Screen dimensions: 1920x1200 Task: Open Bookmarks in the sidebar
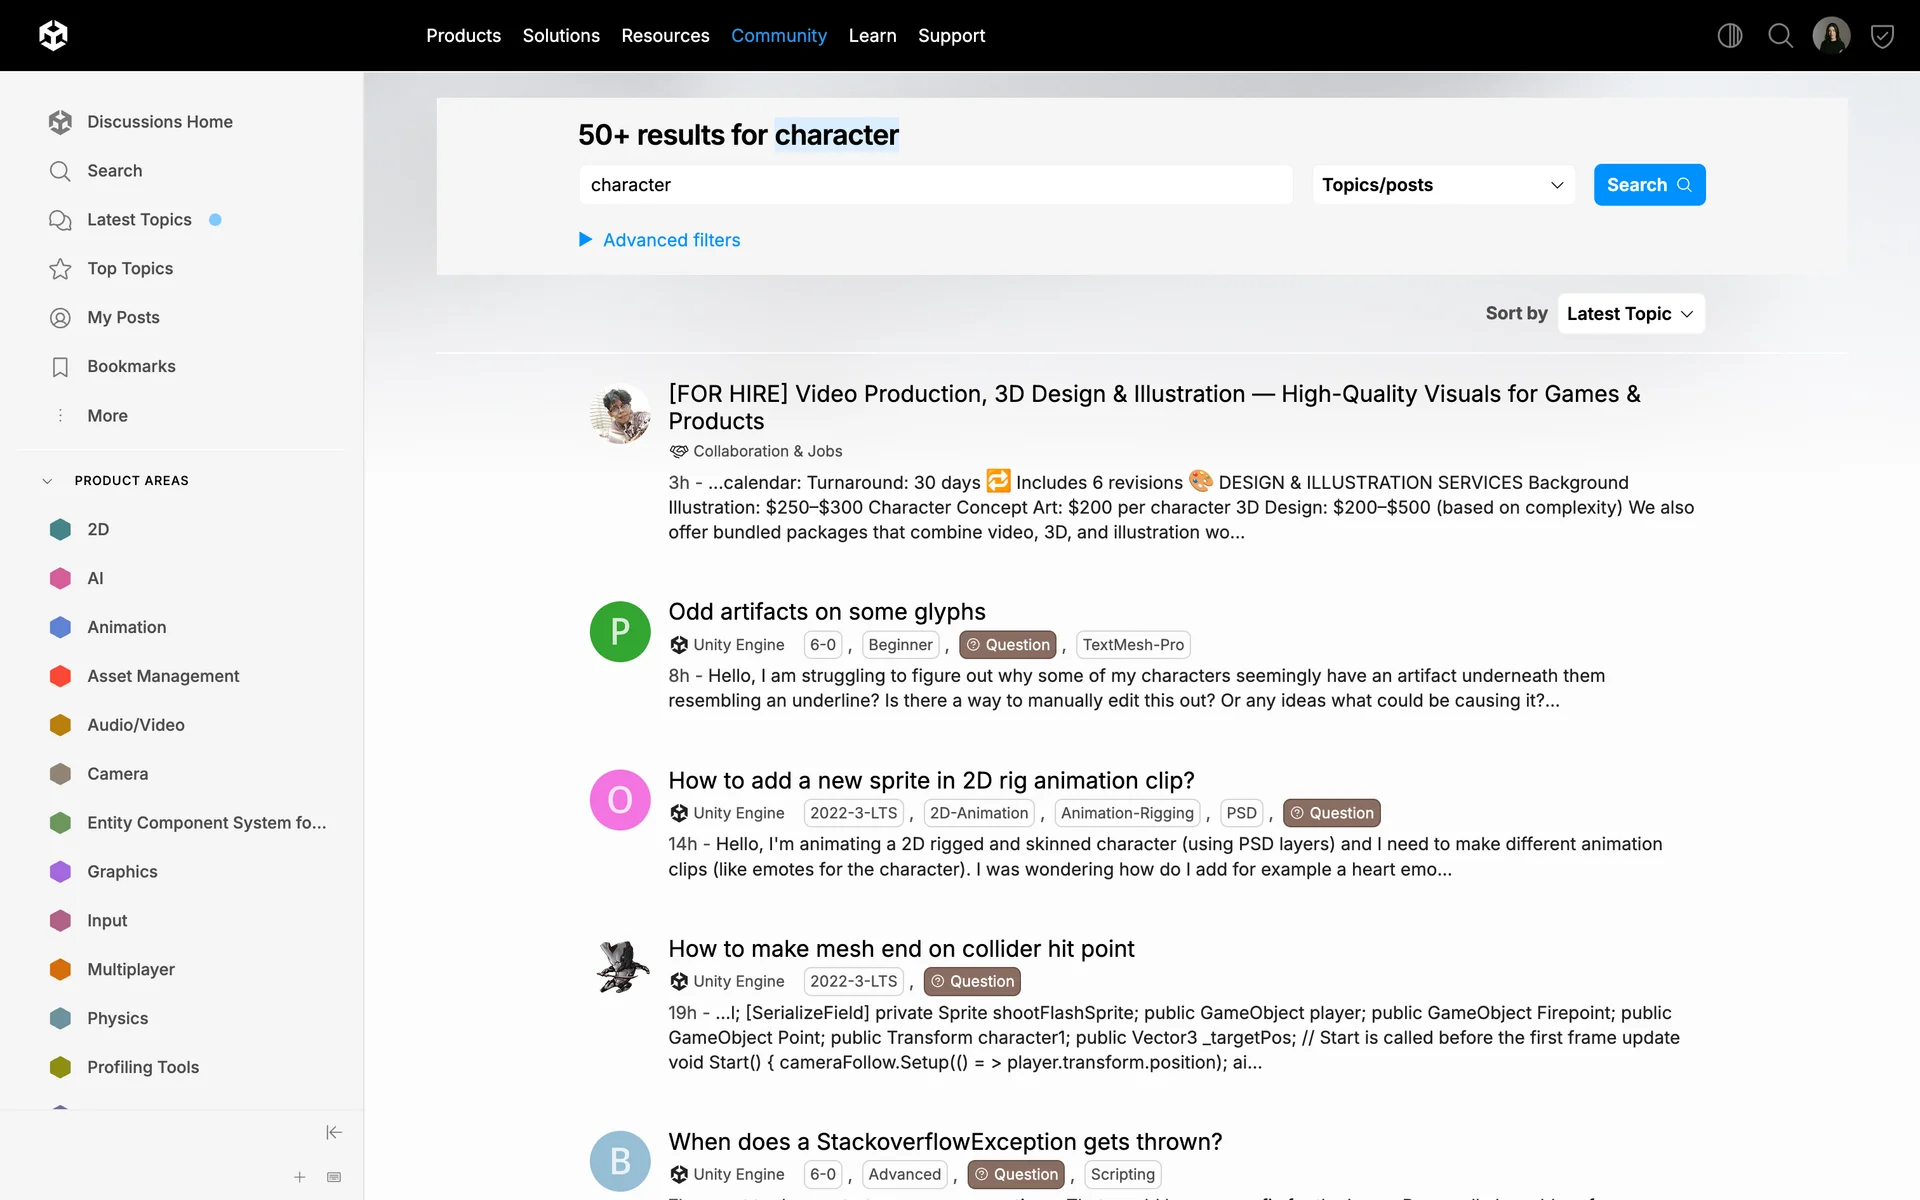click(131, 366)
